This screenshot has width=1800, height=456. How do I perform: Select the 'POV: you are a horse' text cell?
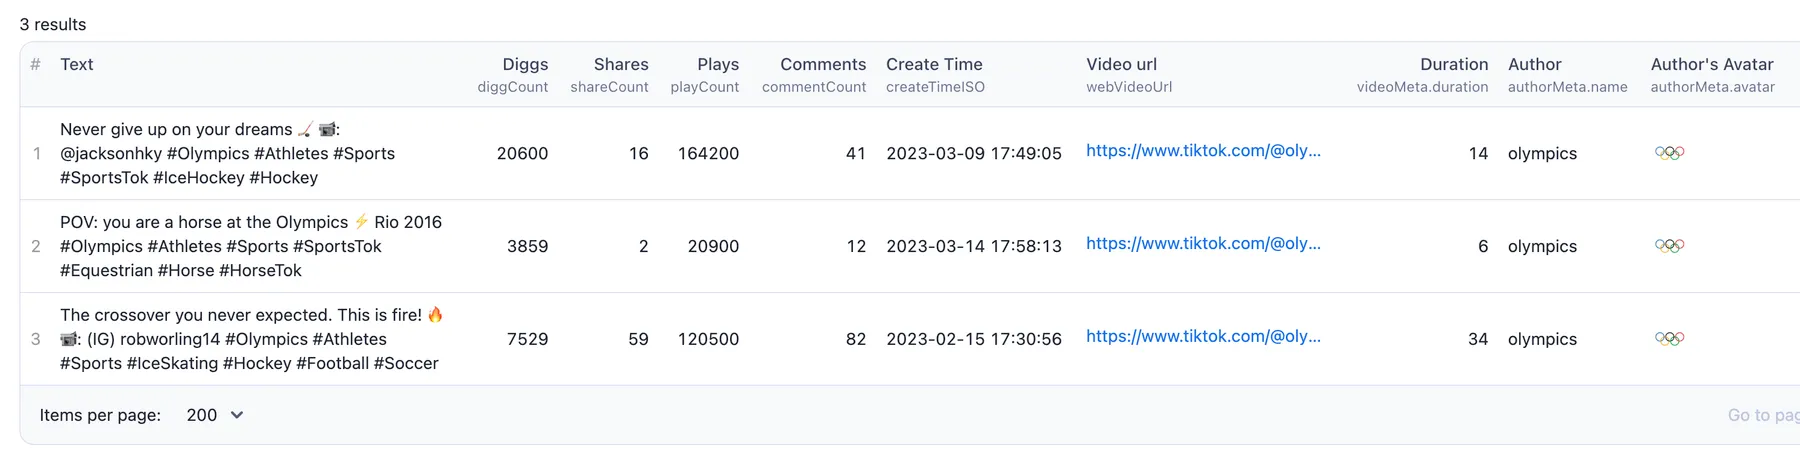coord(250,246)
